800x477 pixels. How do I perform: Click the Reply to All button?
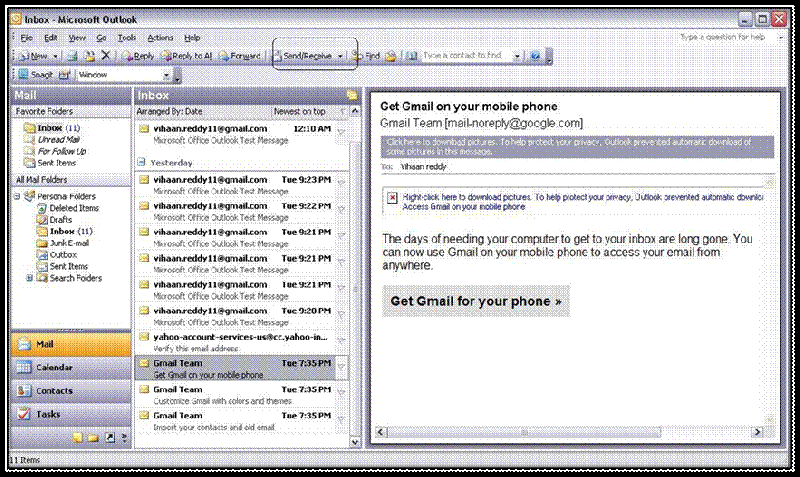186,56
